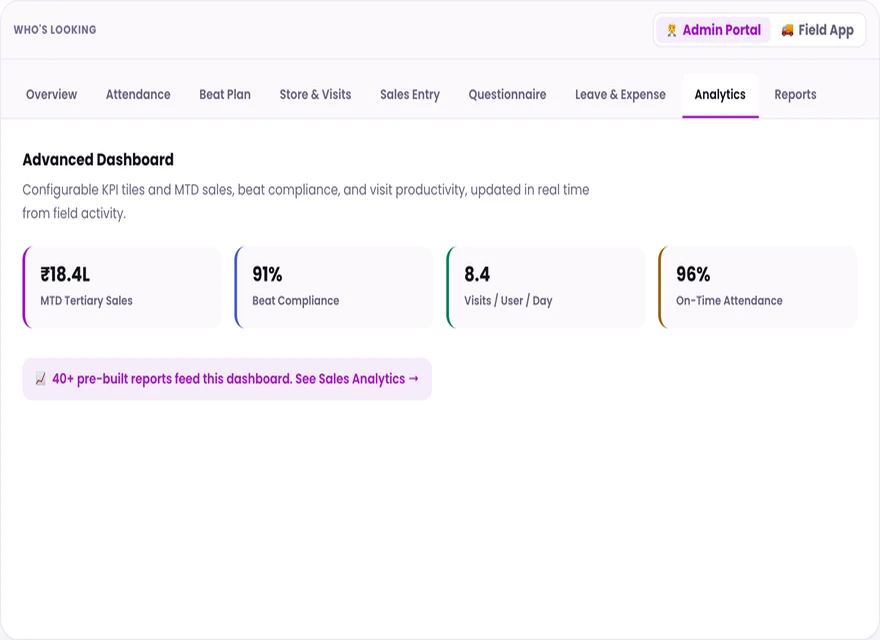Click the WHO'S LOOKING label
880x640 pixels.
[55, 30]
